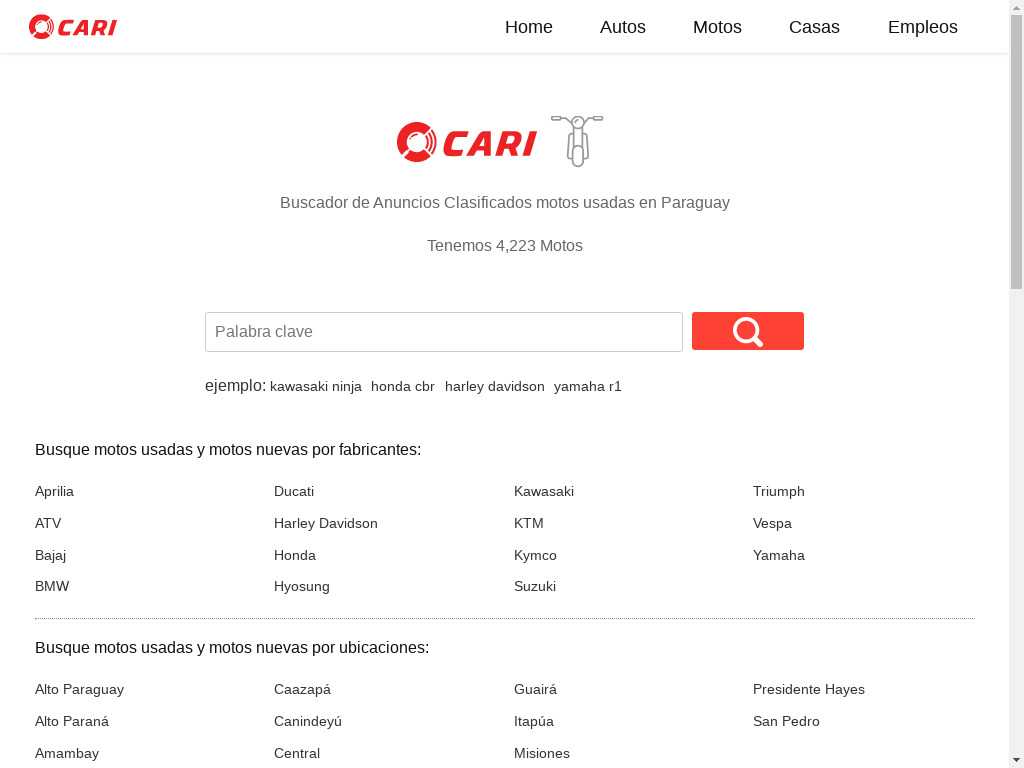Image resolution: width=1024 pixels, height=768 pixels.
Task: Click the scrollbar down arrow
Action: tap(1016, 761)
